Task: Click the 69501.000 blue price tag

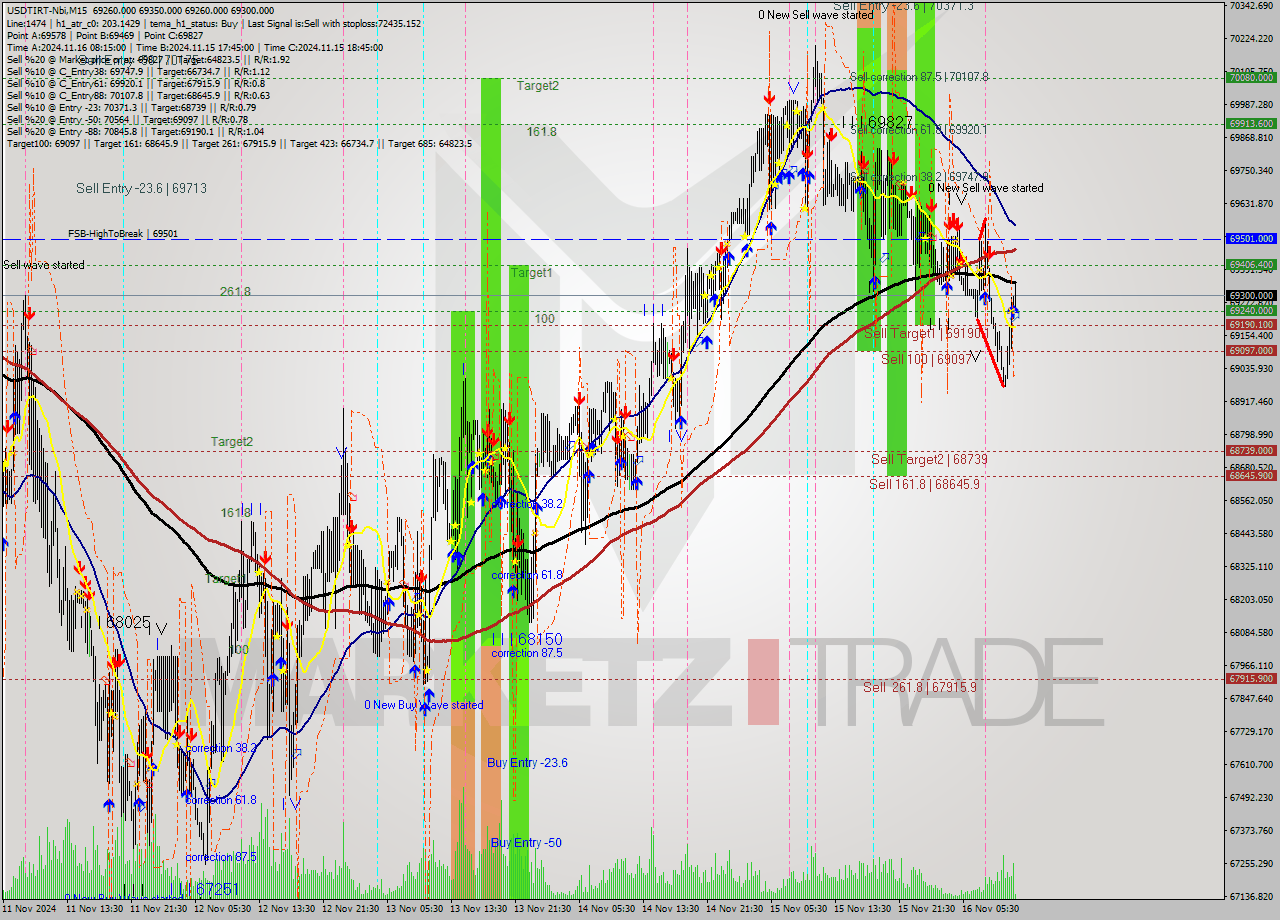Action: coord(1251,239)
